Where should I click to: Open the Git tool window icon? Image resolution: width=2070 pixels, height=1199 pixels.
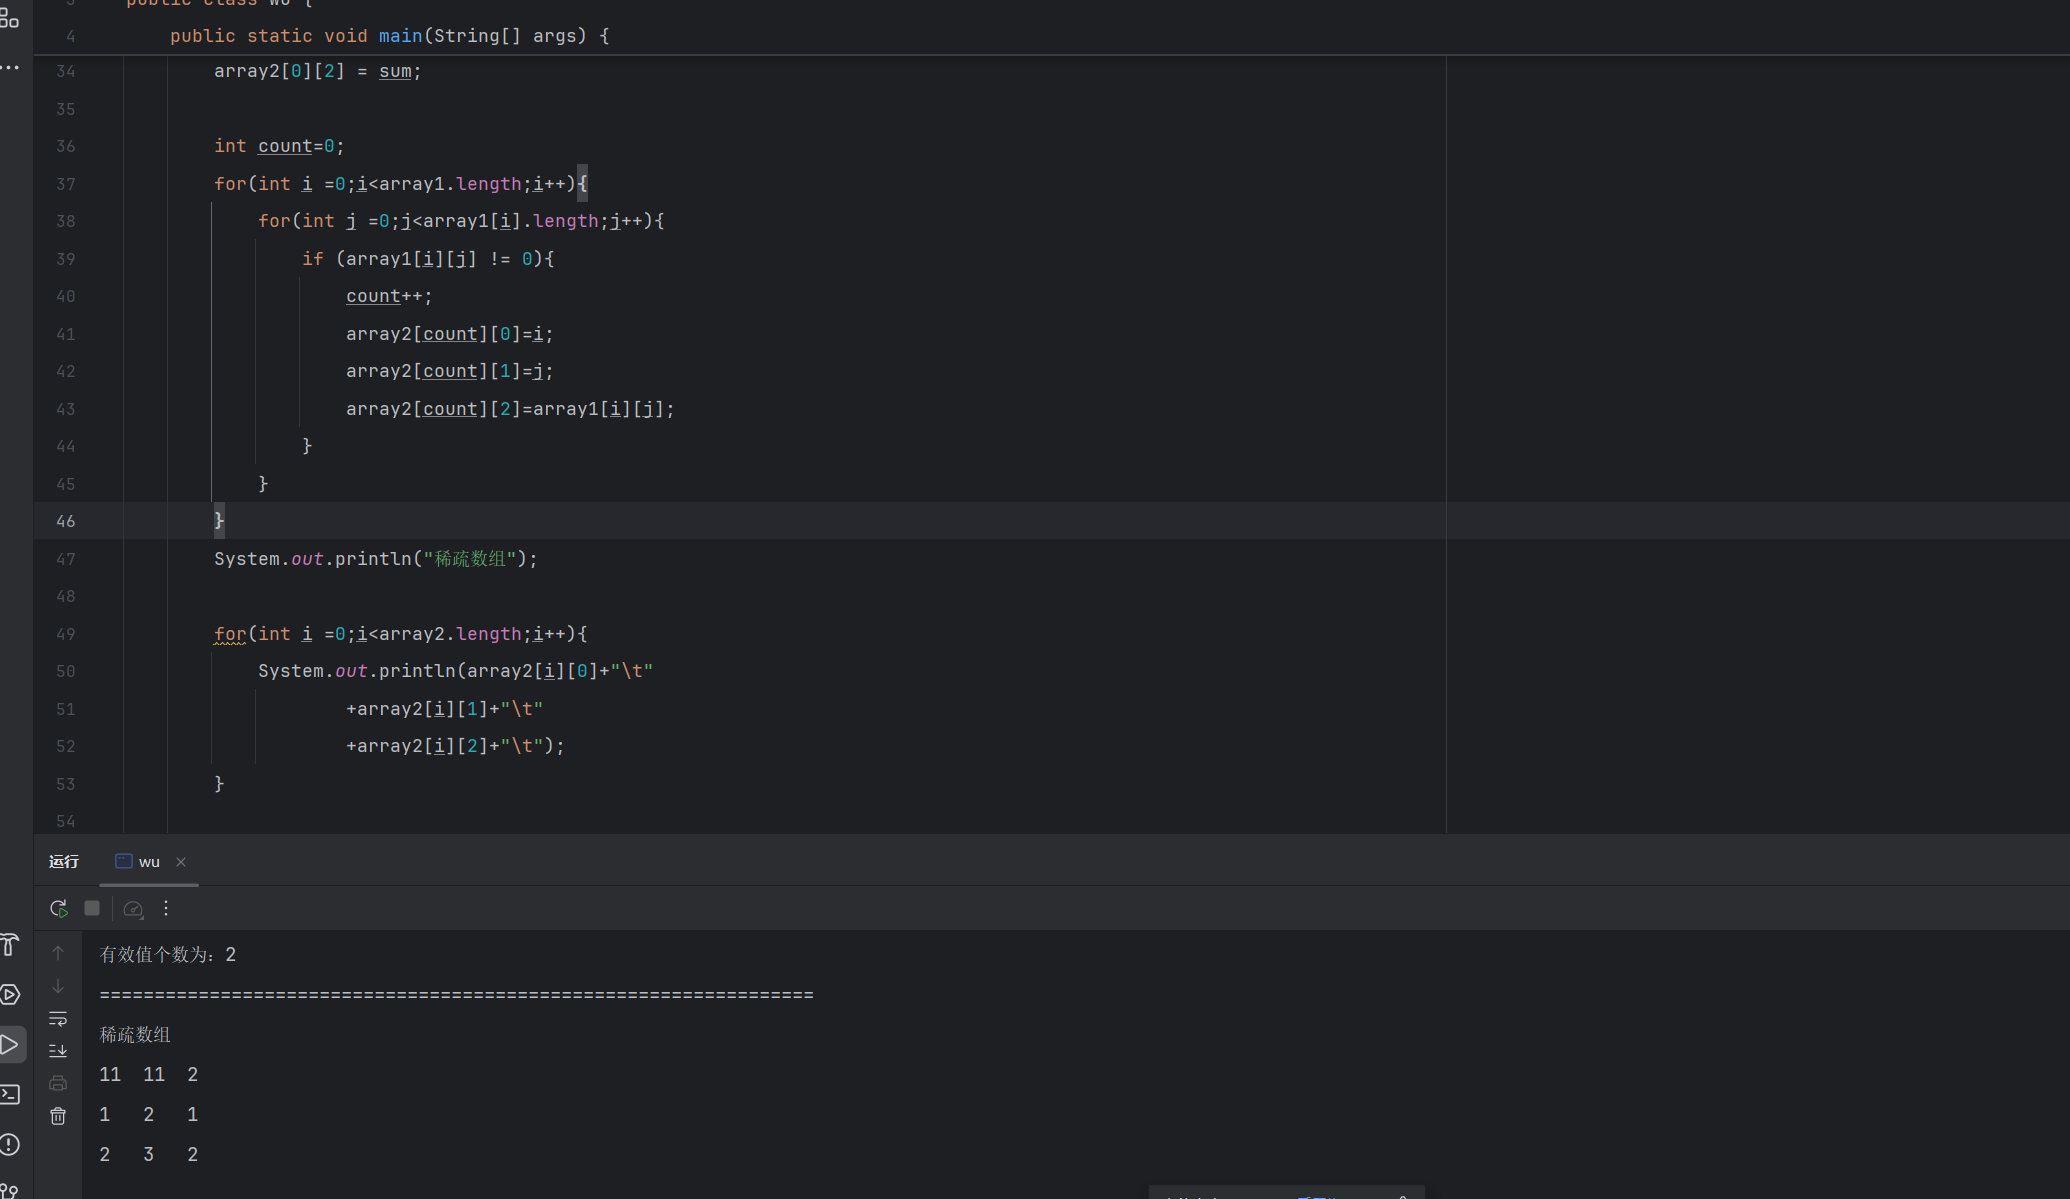click(10, 1190)
